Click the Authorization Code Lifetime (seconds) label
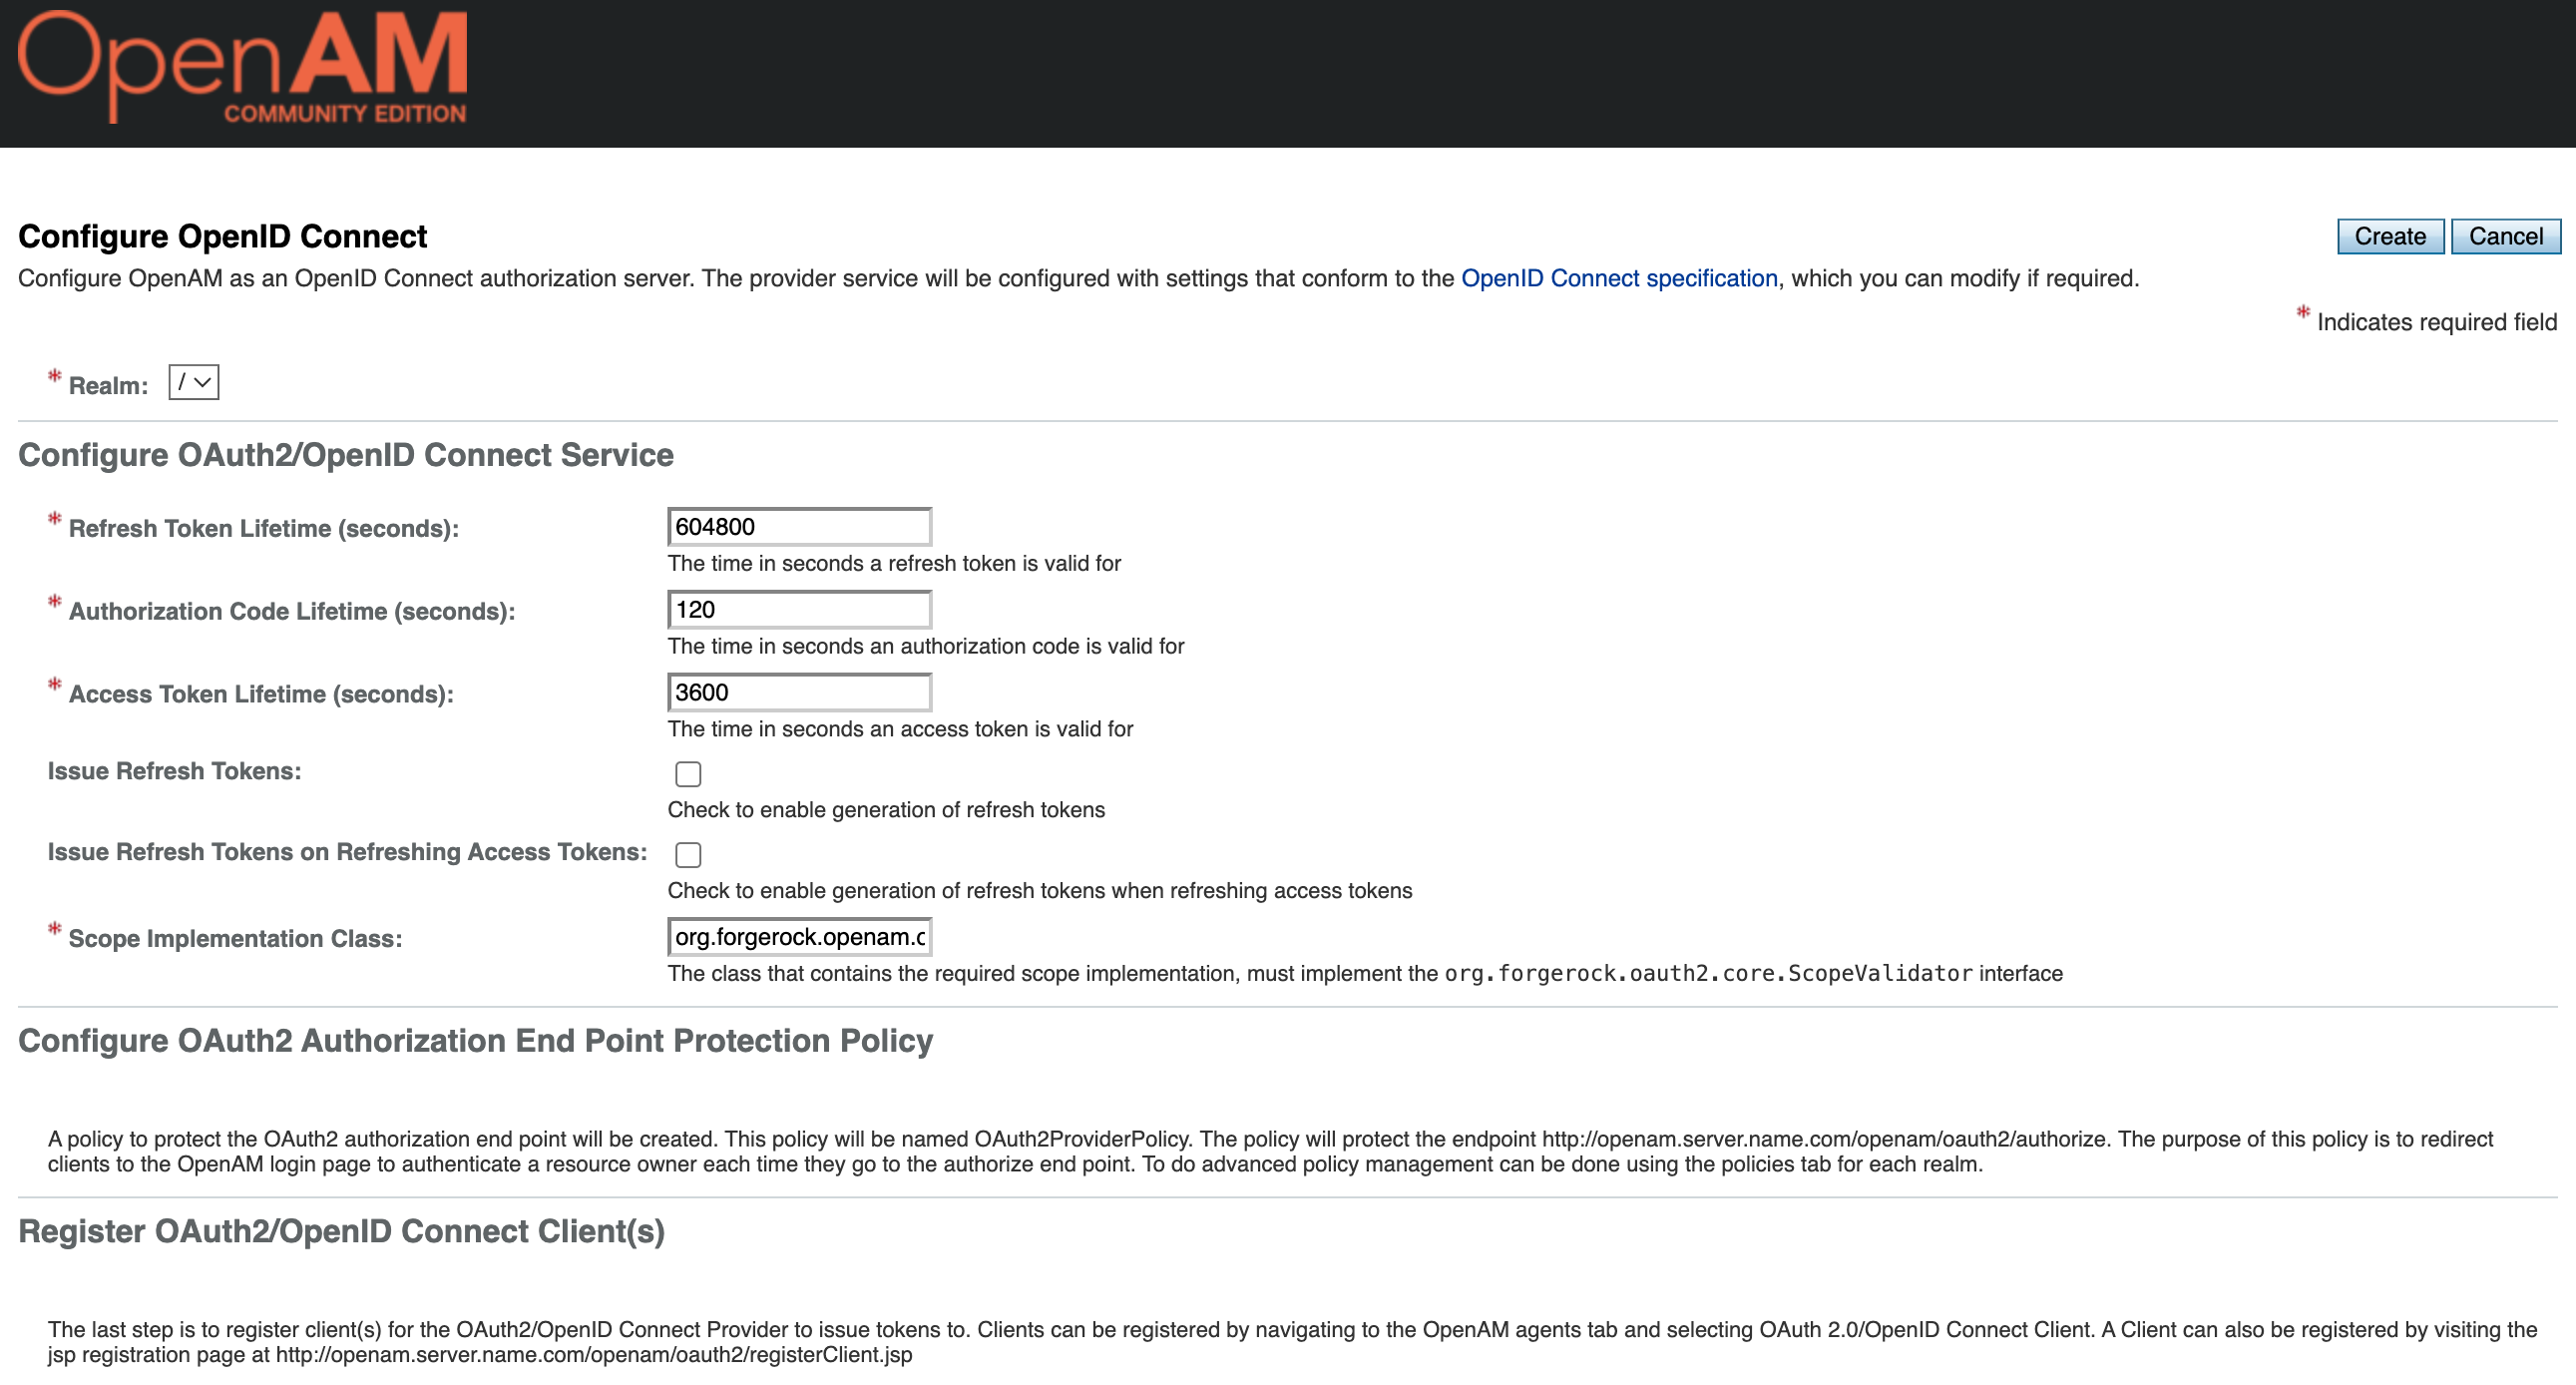 click(292, 611)
